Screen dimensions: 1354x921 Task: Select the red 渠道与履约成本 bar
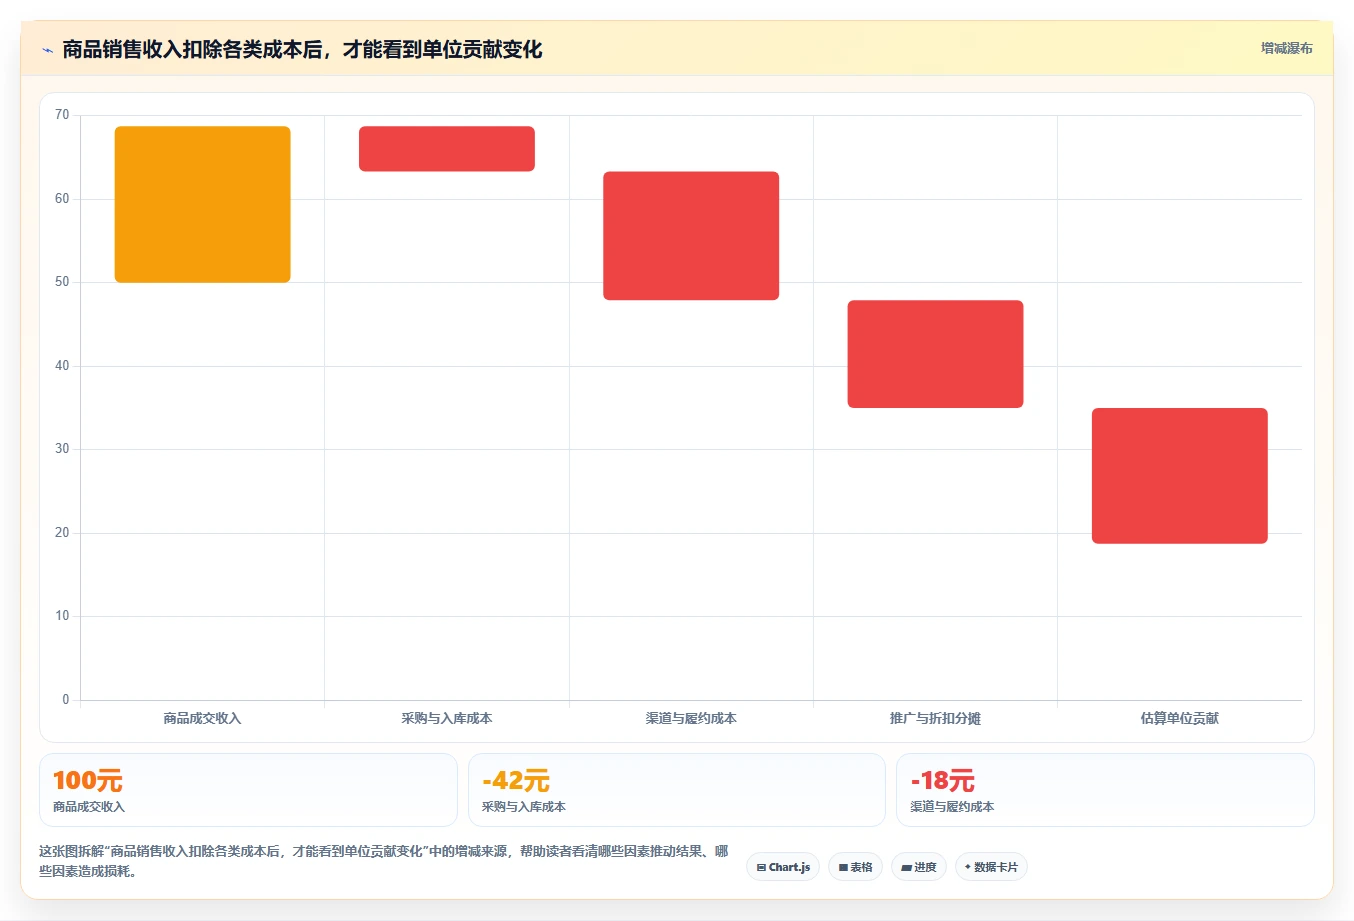tap(691, 236)
